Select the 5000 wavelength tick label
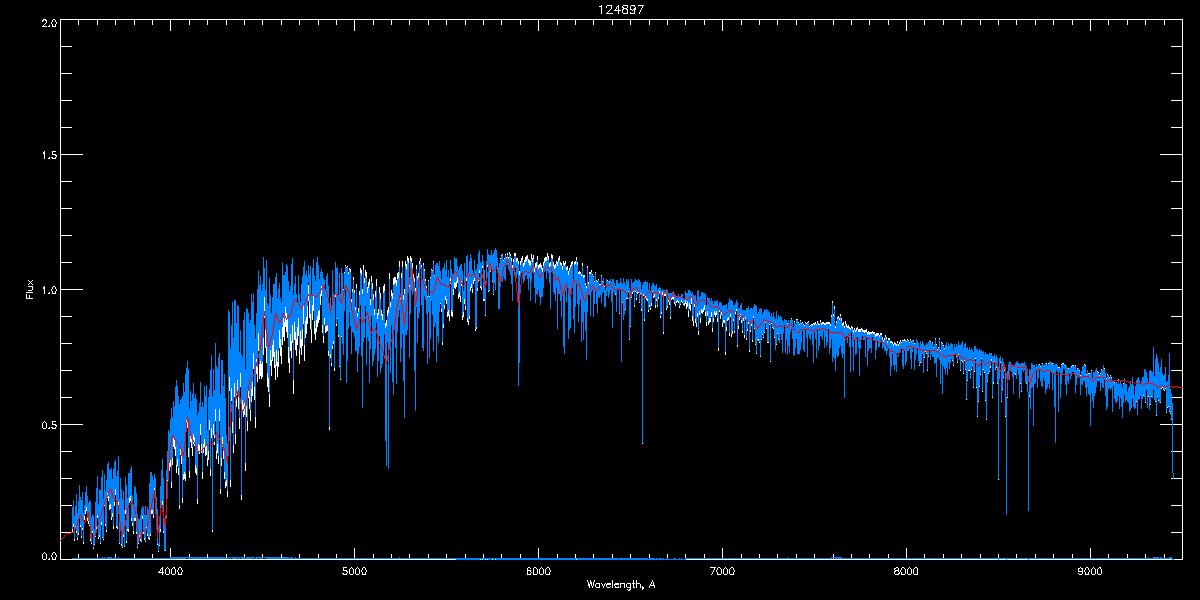The width and height of the screenshot is (1200, 600). [354, 572]
